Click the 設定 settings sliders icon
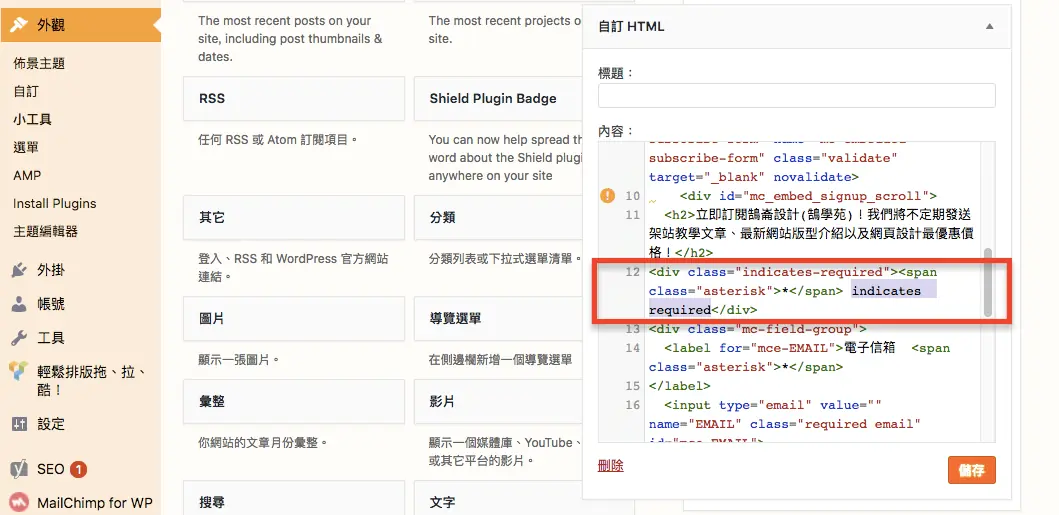This screenshot has height=515, width=1059. 19,425
